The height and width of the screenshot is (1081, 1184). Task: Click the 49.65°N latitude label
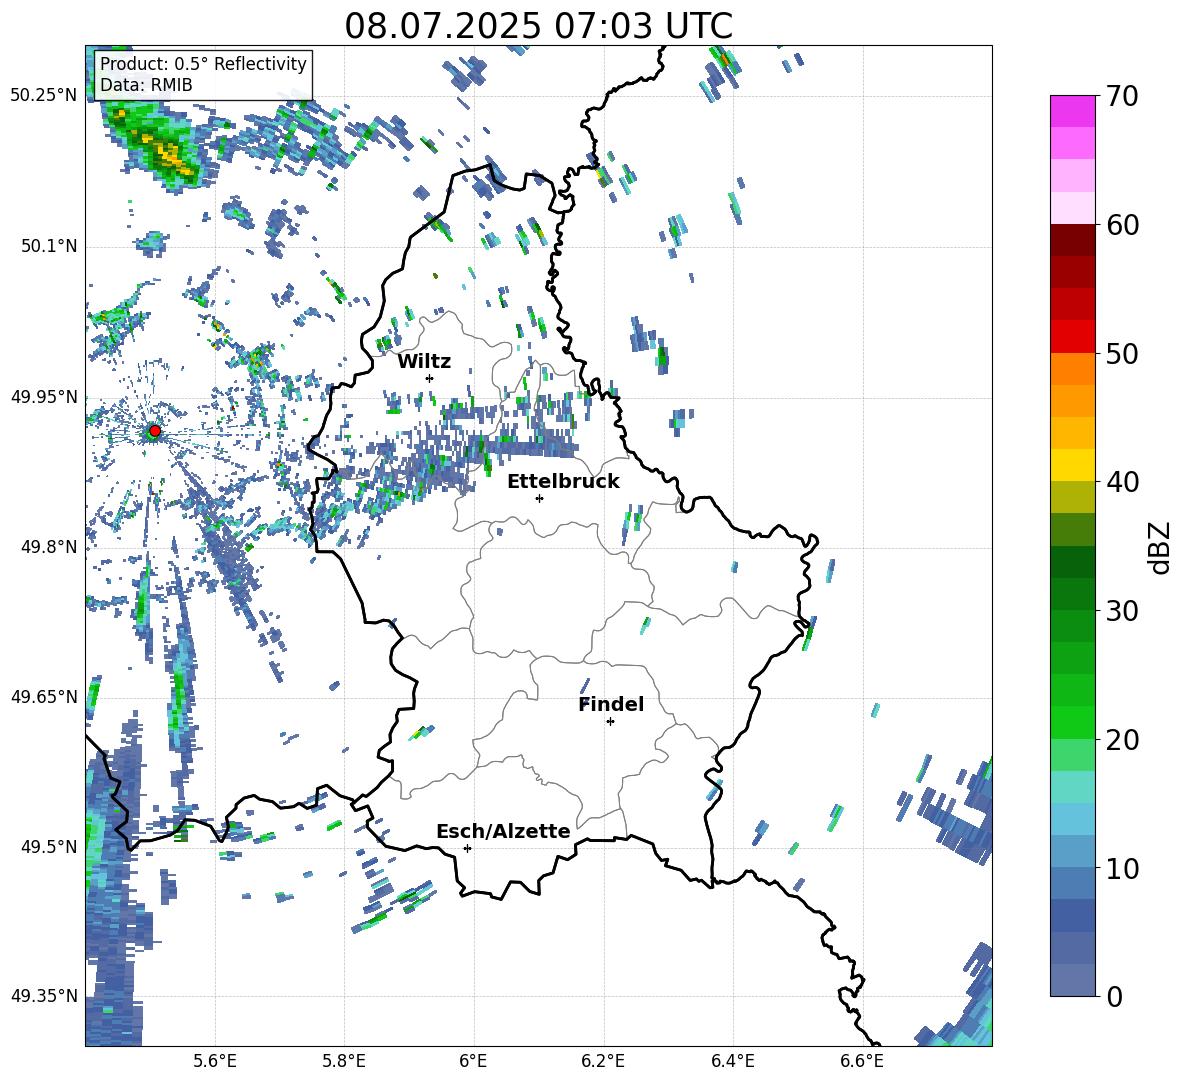point(44,696)
